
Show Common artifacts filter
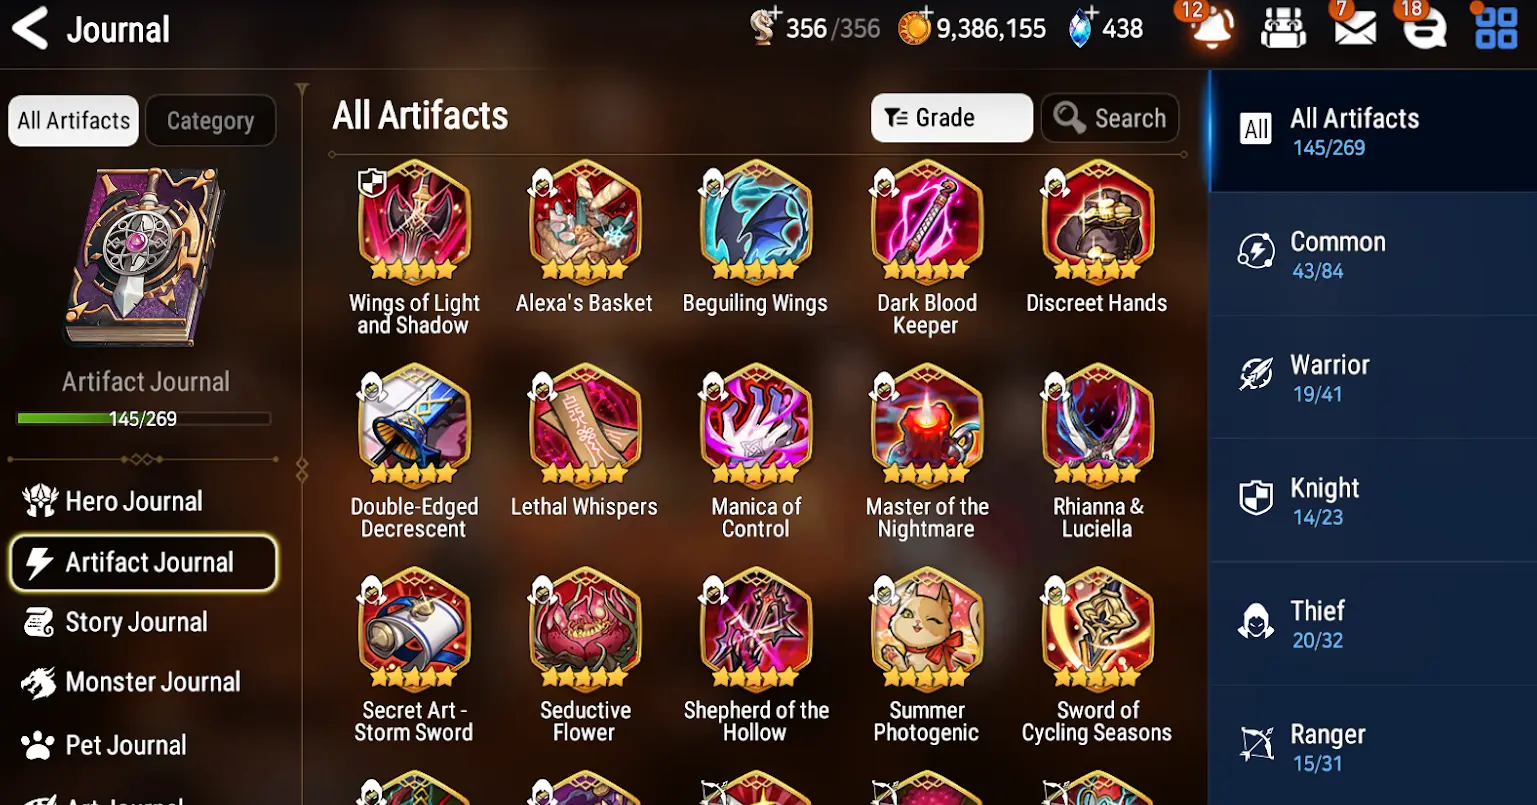point(1372,254)
